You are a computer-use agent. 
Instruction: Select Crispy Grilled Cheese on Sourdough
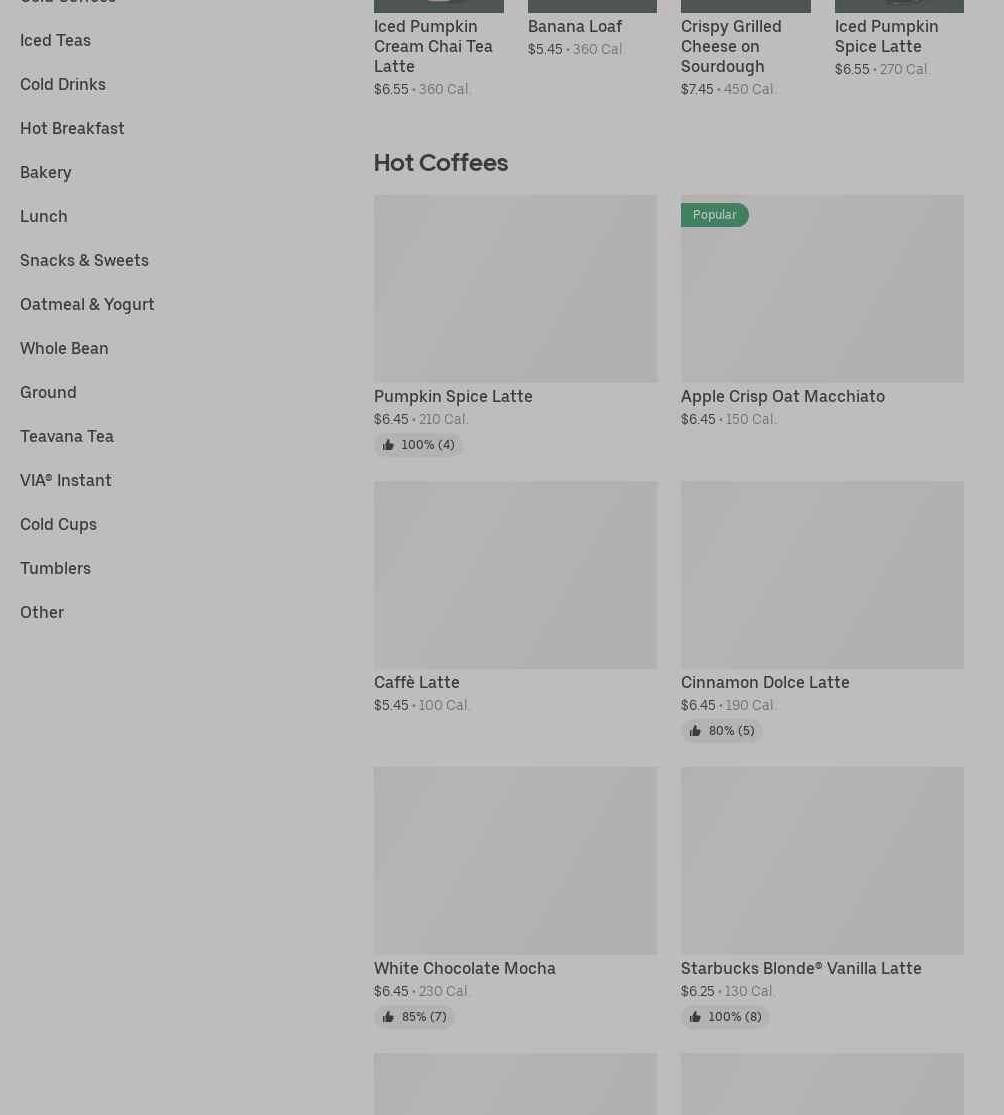(731, 46)
